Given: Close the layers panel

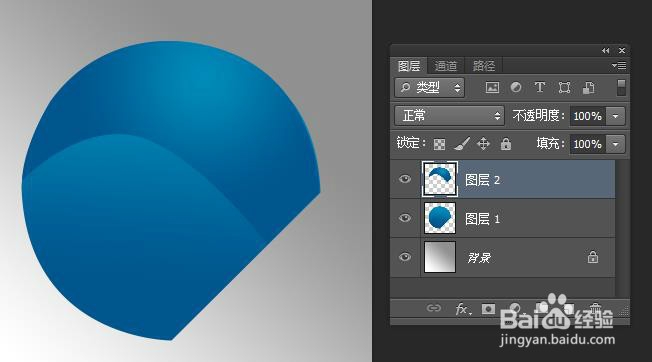Looking at the screenshot, I should pyautogui.click(x=622, y=50).
